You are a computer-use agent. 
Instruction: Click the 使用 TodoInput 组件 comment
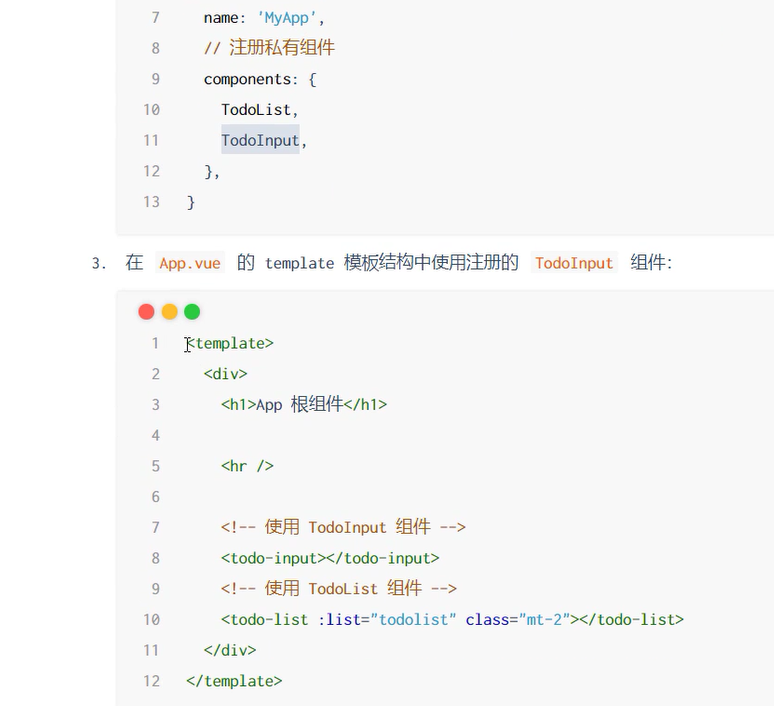(x=343, y=528)
